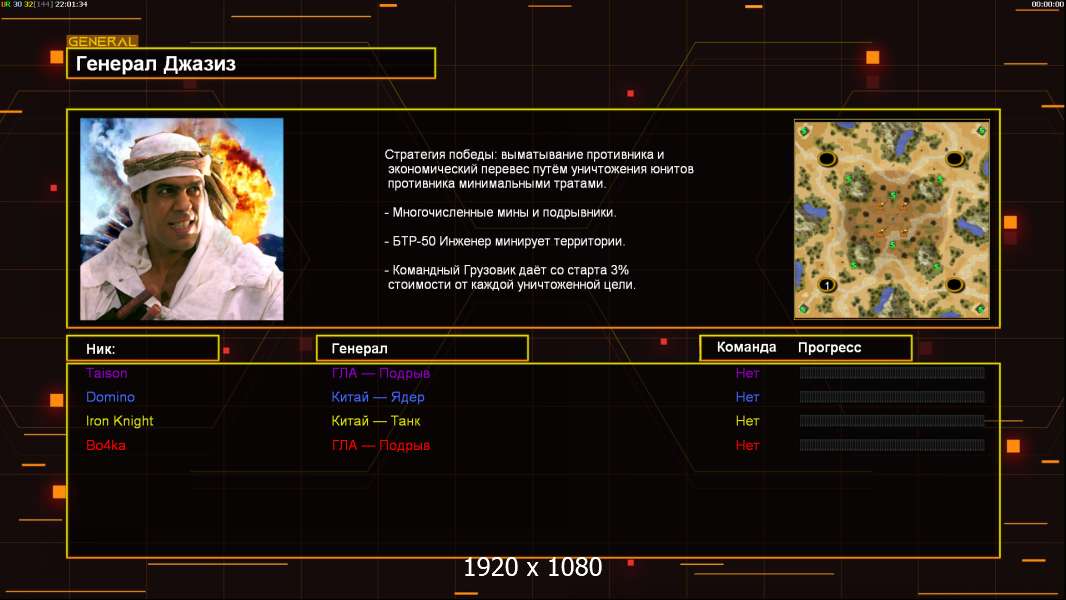The image size is (1066, 600).
Task: Select player name Bo4ka
Action: (105, 445)
